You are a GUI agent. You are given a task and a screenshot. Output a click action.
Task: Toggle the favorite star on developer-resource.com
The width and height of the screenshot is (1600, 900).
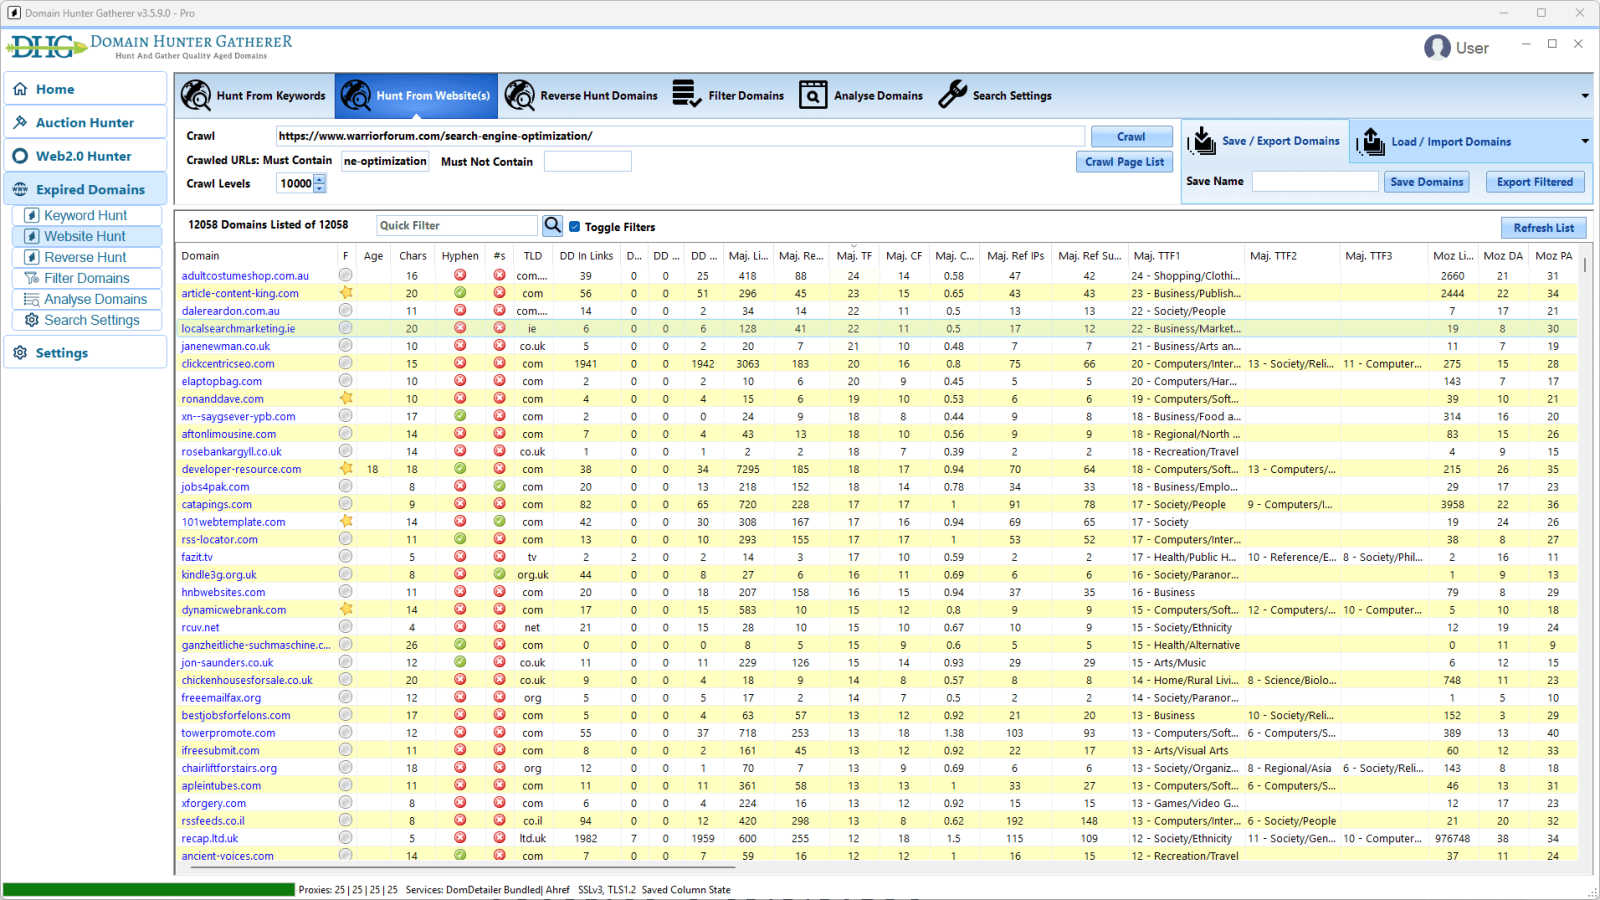(x=346, y=468)
